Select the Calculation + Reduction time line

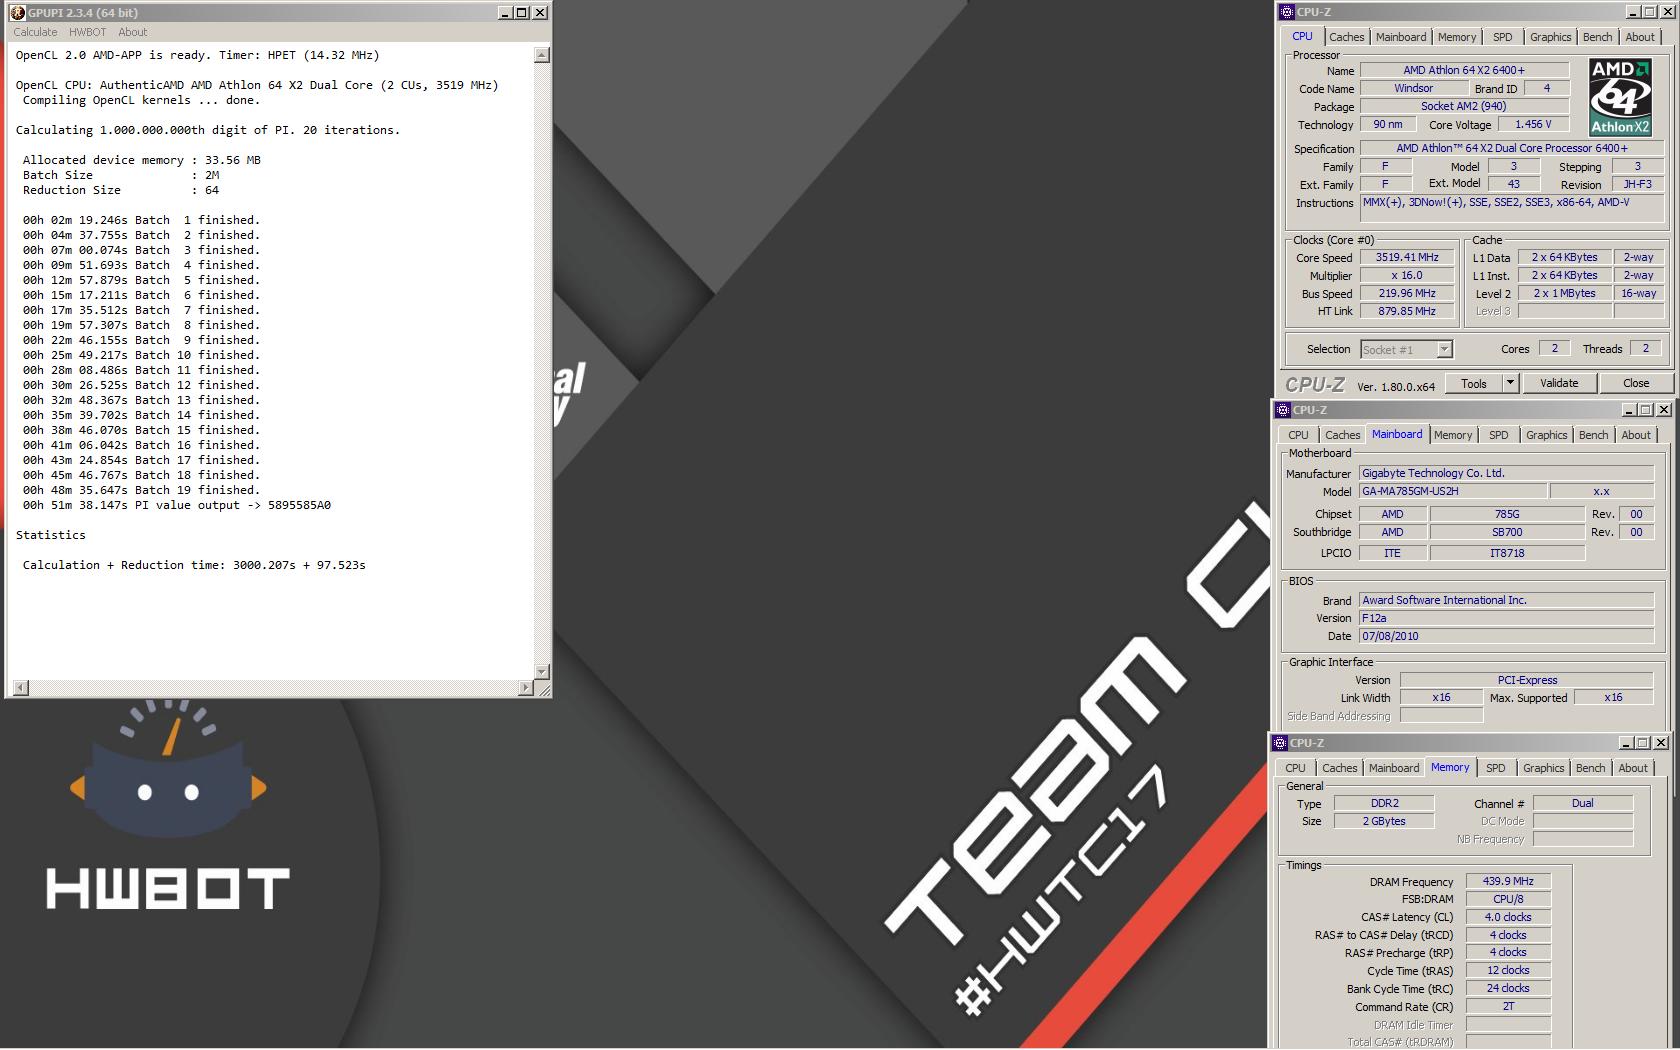pyautogui.click(x=194, y=565)
